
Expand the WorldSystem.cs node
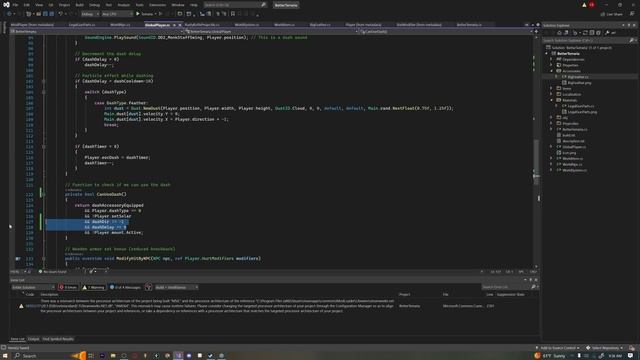pyautogui.click(x=551, y=170)
